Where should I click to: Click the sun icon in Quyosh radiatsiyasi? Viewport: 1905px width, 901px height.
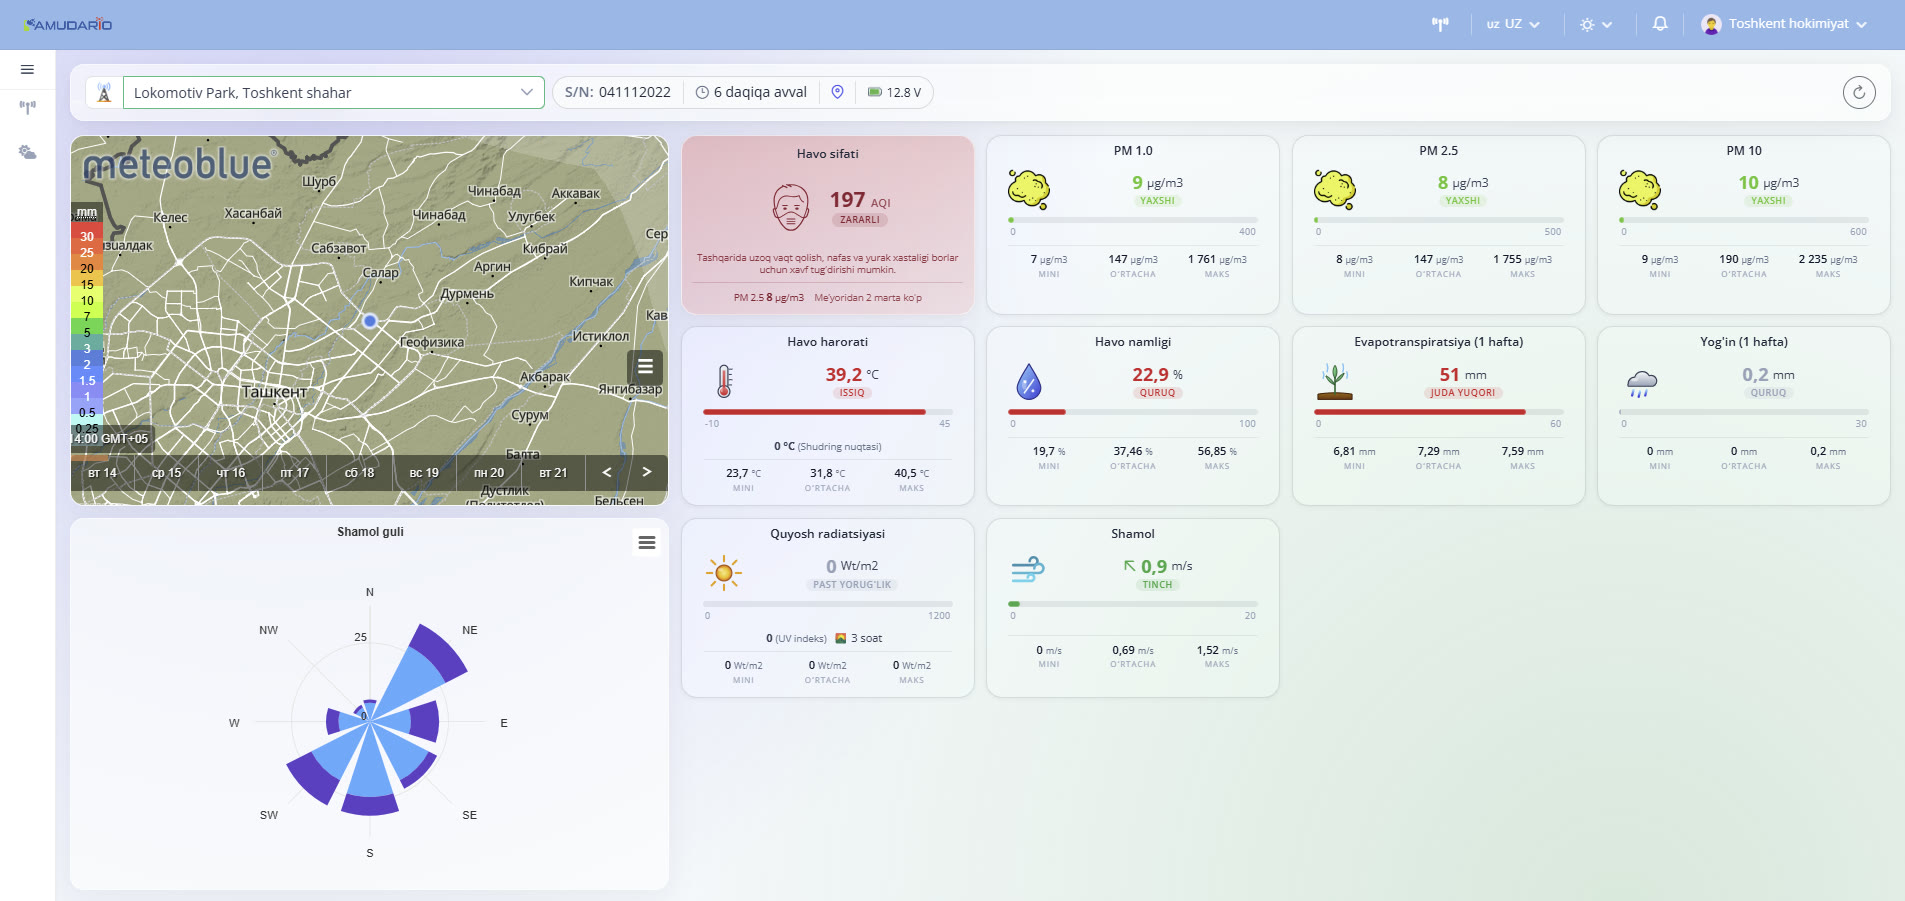click(x=724, y=573)
